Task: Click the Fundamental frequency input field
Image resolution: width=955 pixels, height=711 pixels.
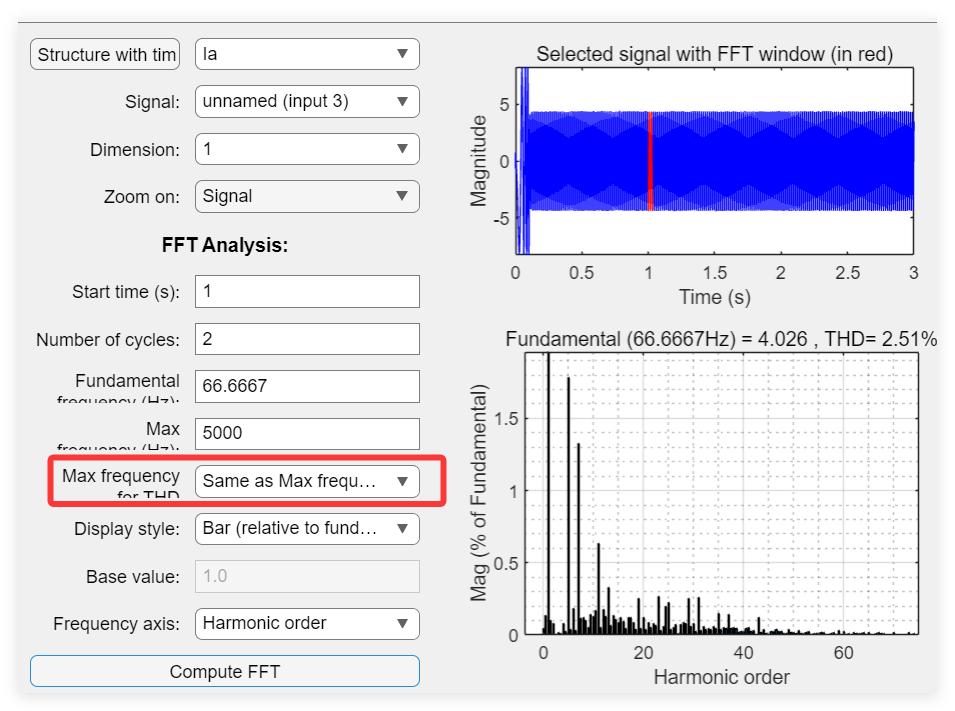Action: tap(307, 386)
